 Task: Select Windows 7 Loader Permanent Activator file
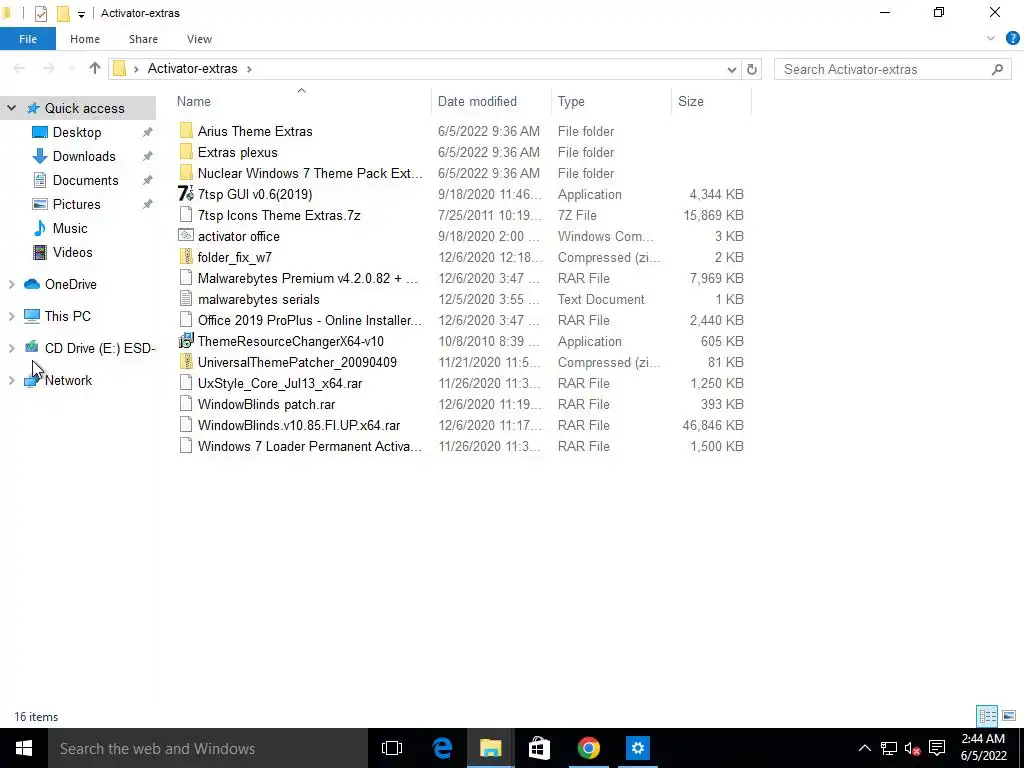pos(310,446)
